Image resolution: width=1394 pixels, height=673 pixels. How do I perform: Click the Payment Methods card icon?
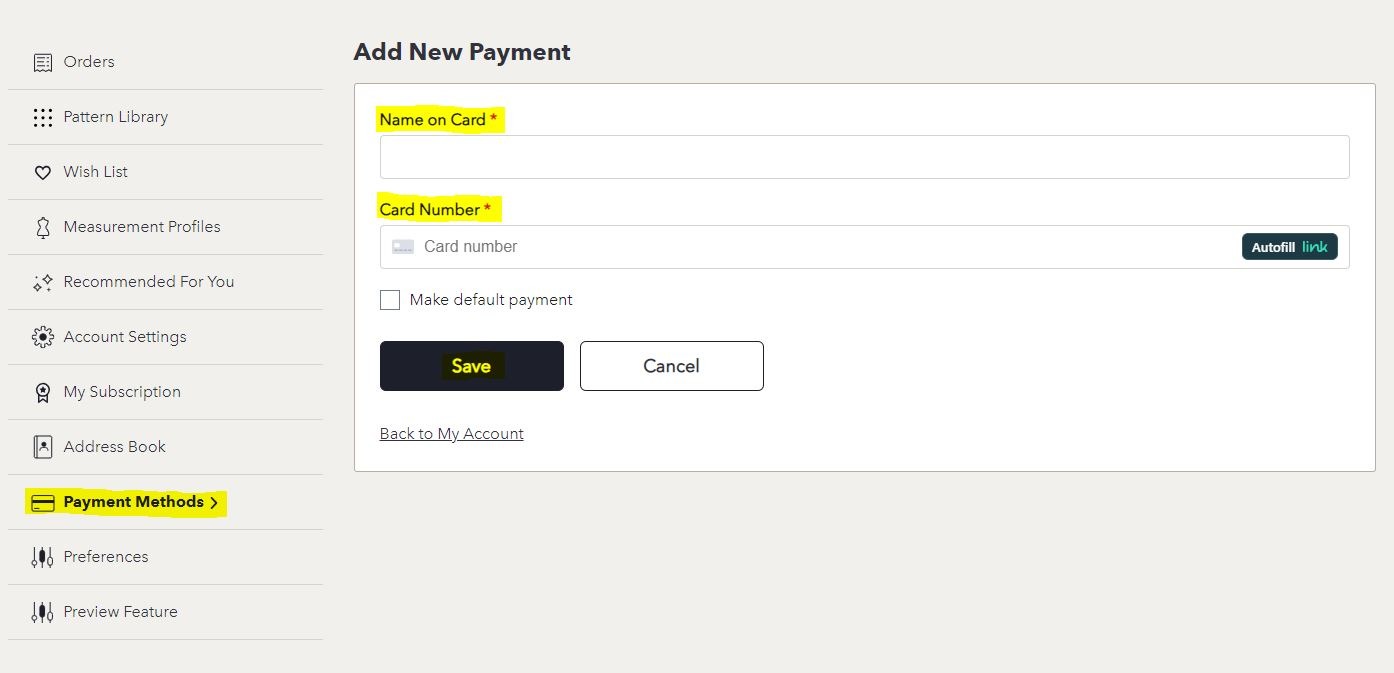pos(43,502)
